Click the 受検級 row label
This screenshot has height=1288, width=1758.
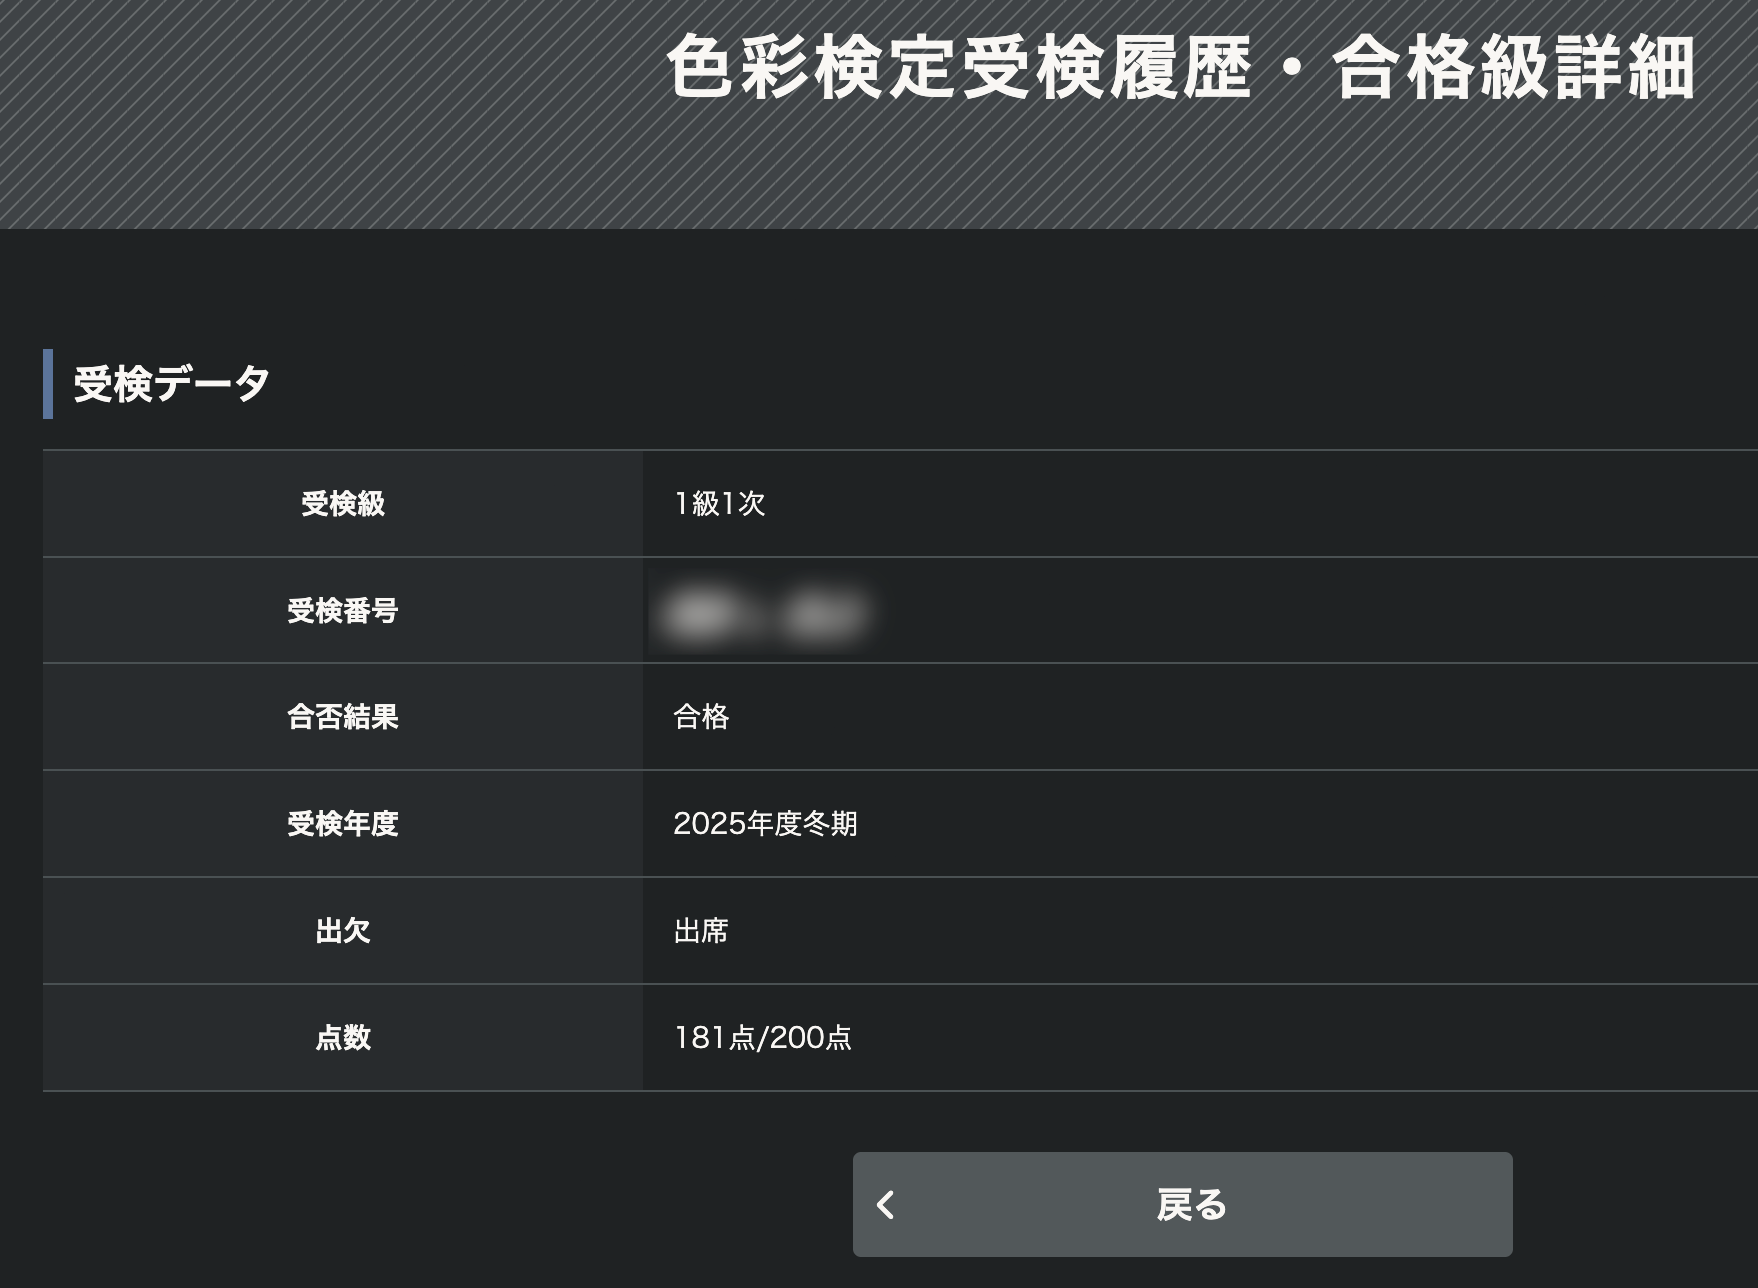(x=343, y=504)
